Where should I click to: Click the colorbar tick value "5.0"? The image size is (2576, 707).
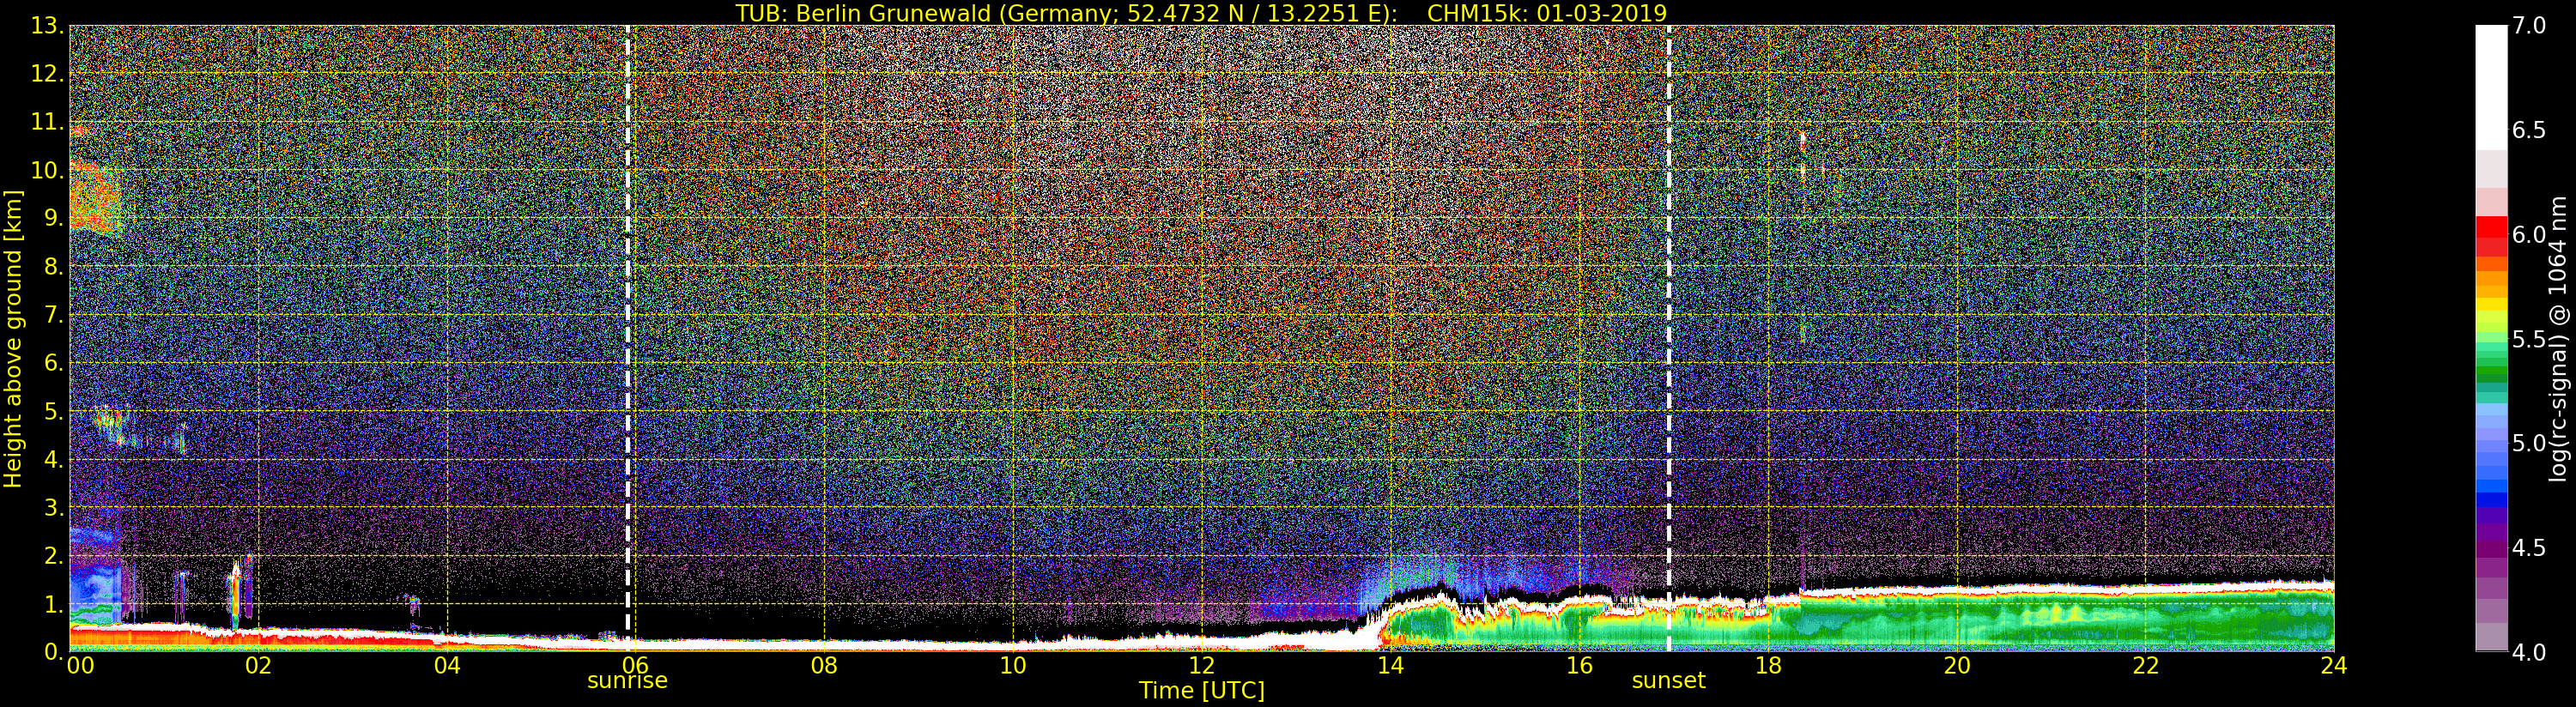[2529, 443]
